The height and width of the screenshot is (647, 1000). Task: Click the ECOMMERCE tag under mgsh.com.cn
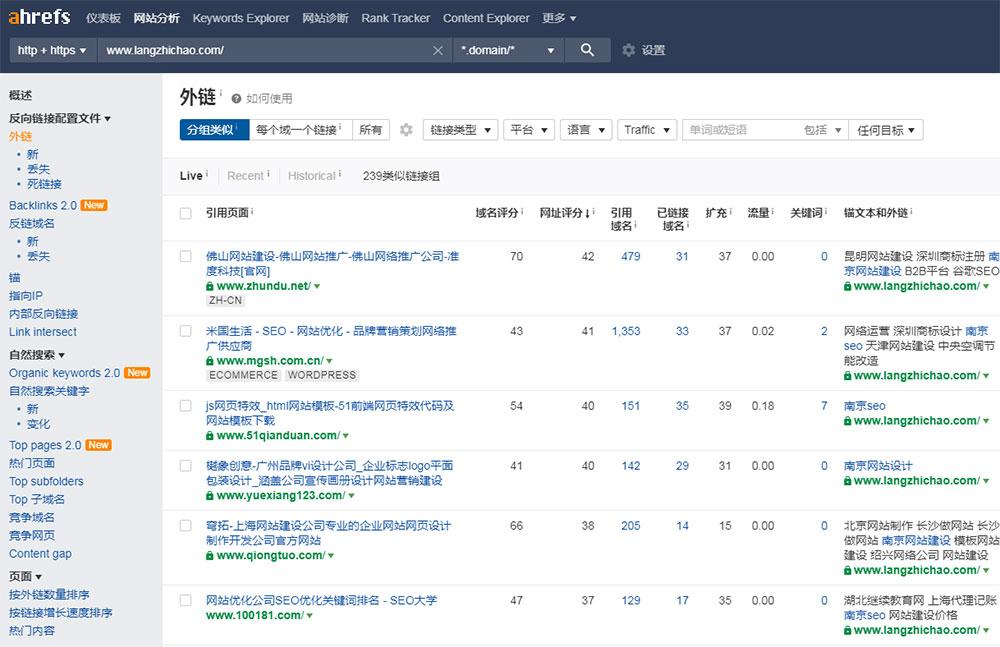click(244, 375)
